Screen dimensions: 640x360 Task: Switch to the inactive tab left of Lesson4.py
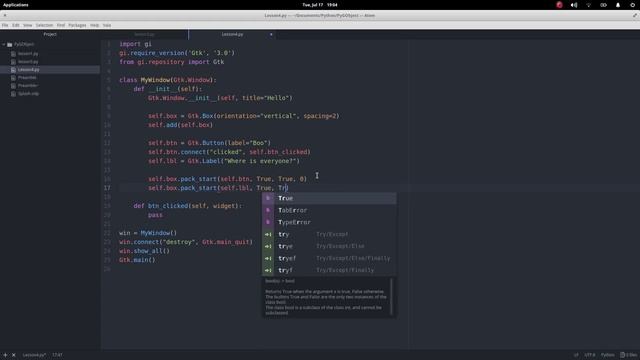pos(144,34)
